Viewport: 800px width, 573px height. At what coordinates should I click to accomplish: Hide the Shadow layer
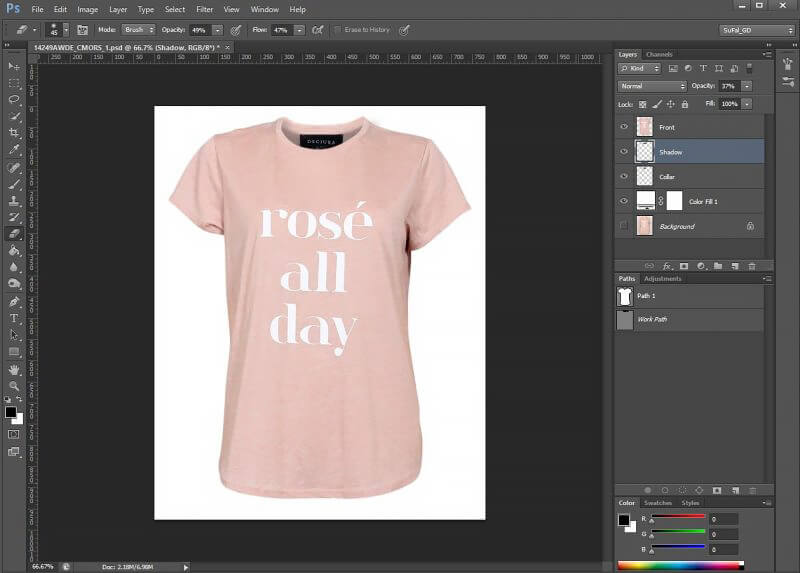click(x=623, y=152)
